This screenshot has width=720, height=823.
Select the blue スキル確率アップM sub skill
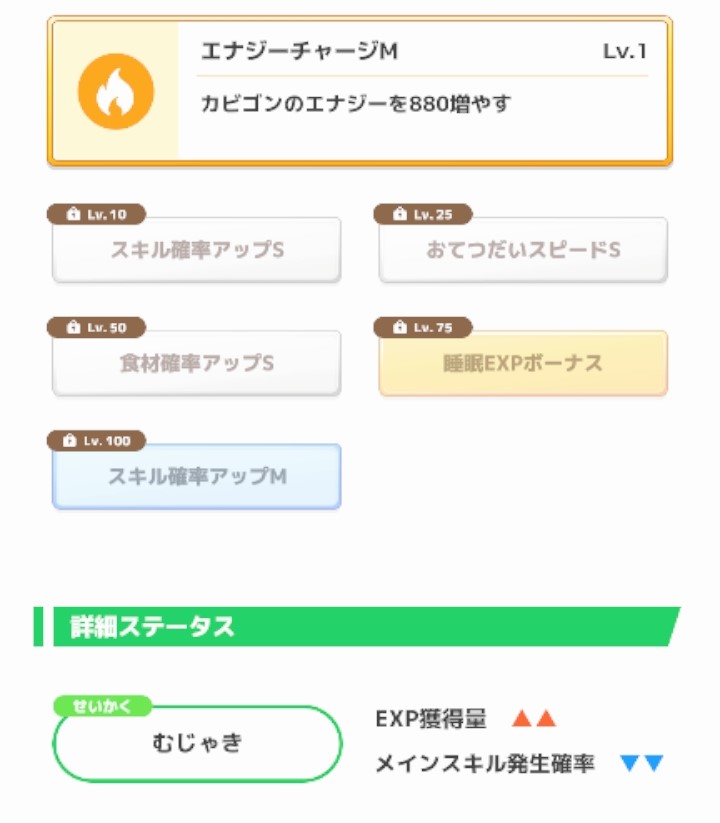coord(197,477)
